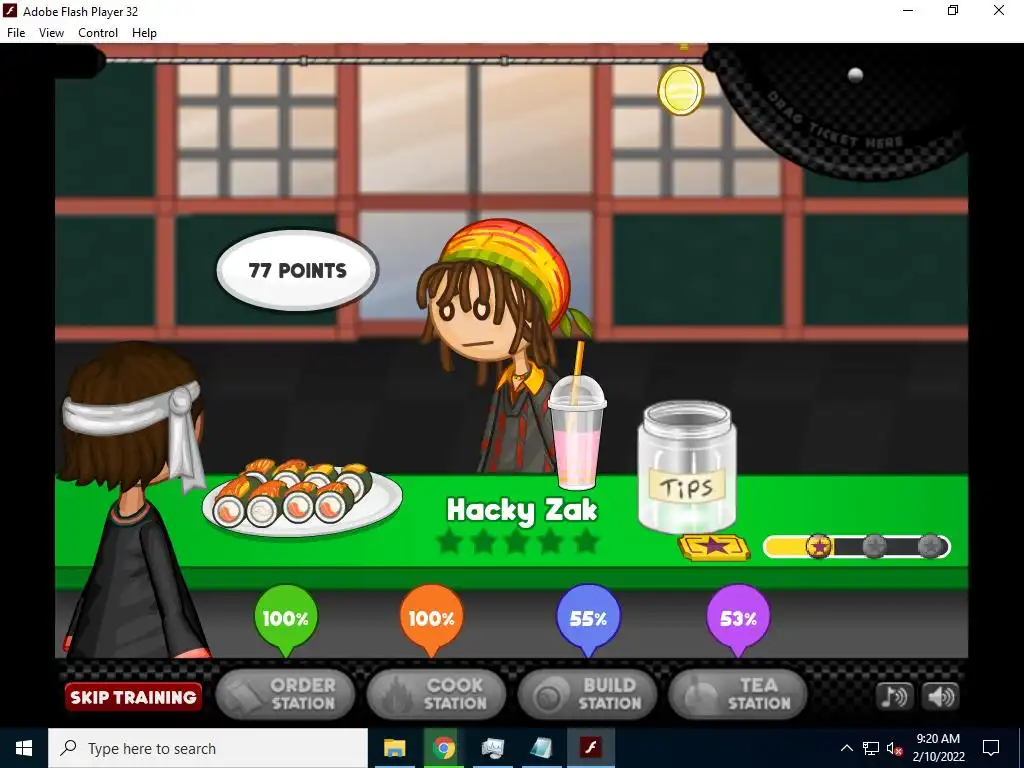Open the Windows Start menu

coord(24,748)
